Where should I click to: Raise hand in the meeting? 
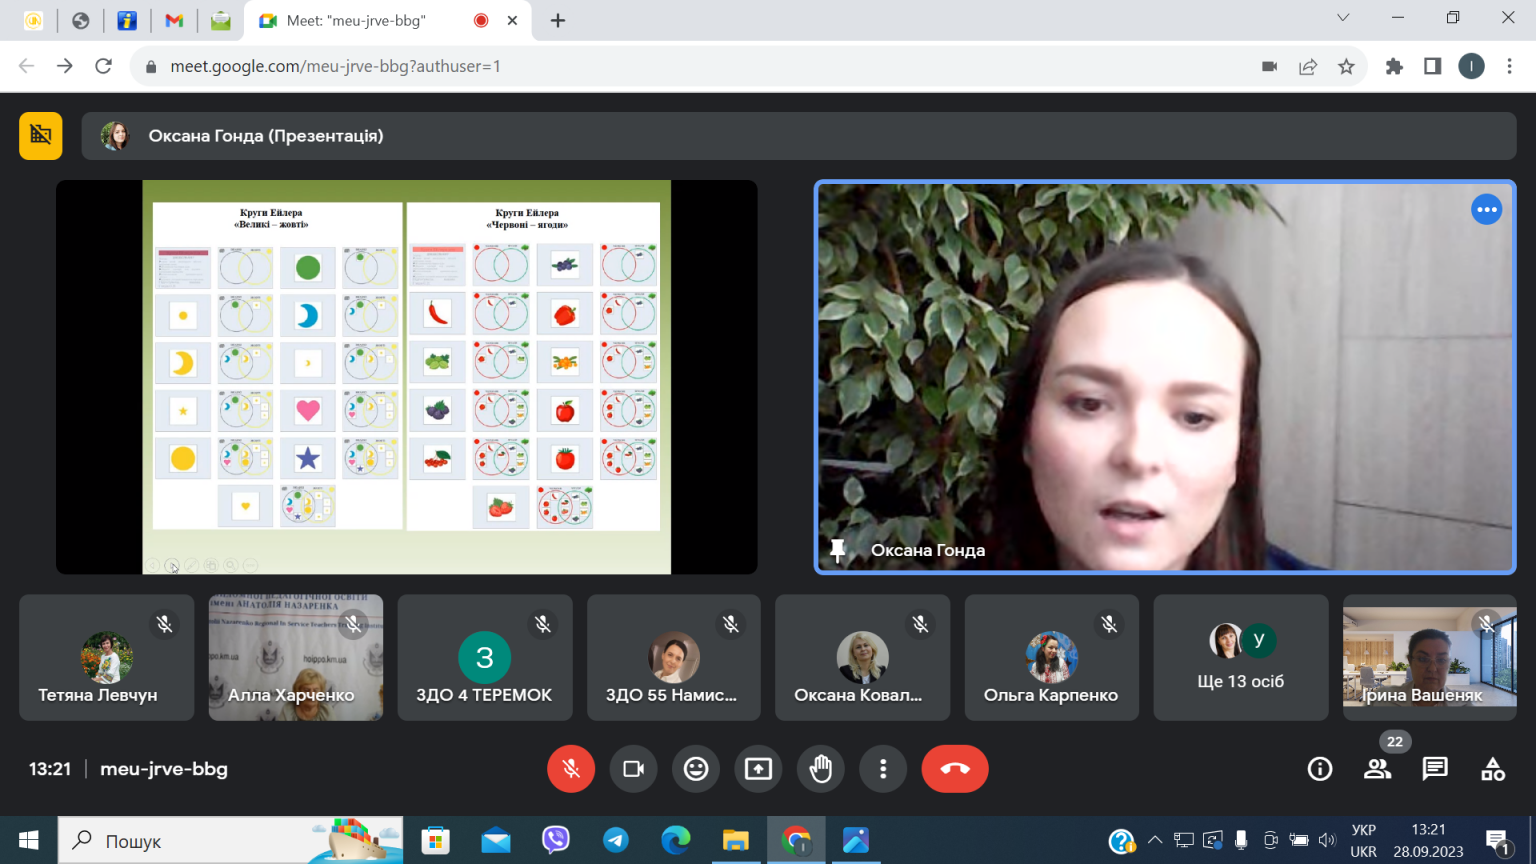click(x=821, y=769)
